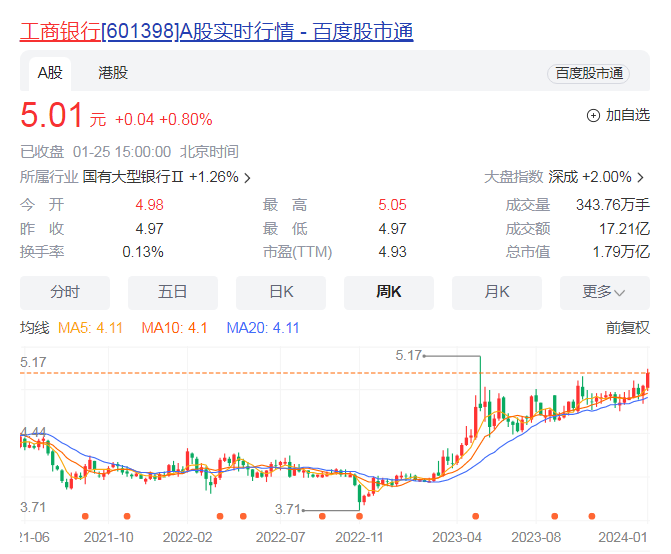The height and width of the screenshot is (554, 671).
Task: Select the 分时 chart tab
Action: point(65,293)
